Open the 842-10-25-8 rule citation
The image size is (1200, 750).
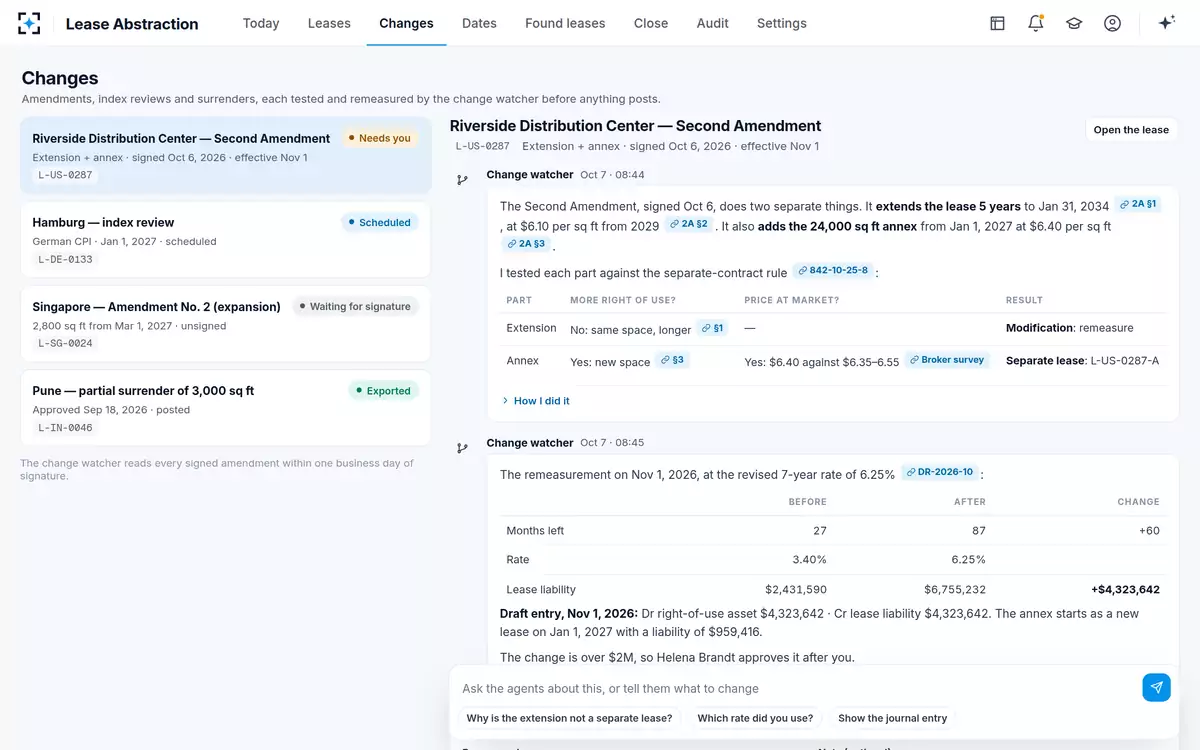(832, 270)
